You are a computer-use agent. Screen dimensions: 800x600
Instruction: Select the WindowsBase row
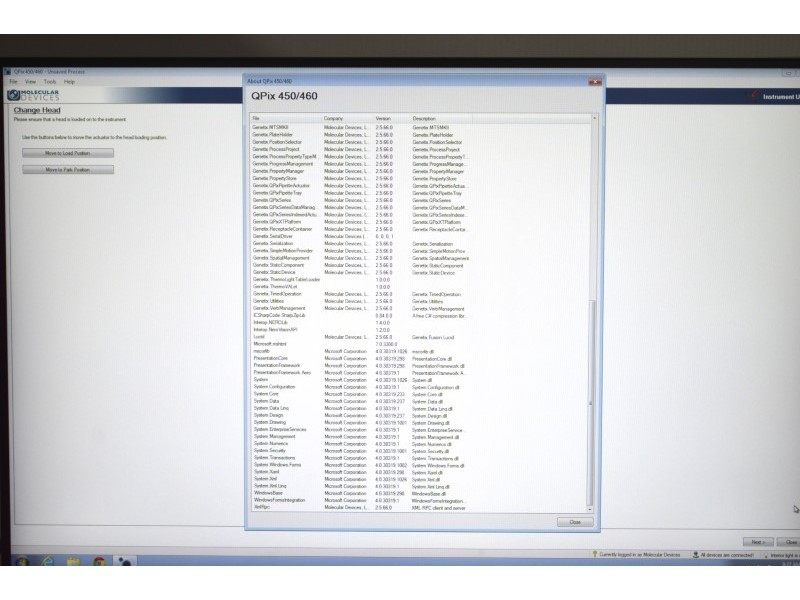[360, 493]
